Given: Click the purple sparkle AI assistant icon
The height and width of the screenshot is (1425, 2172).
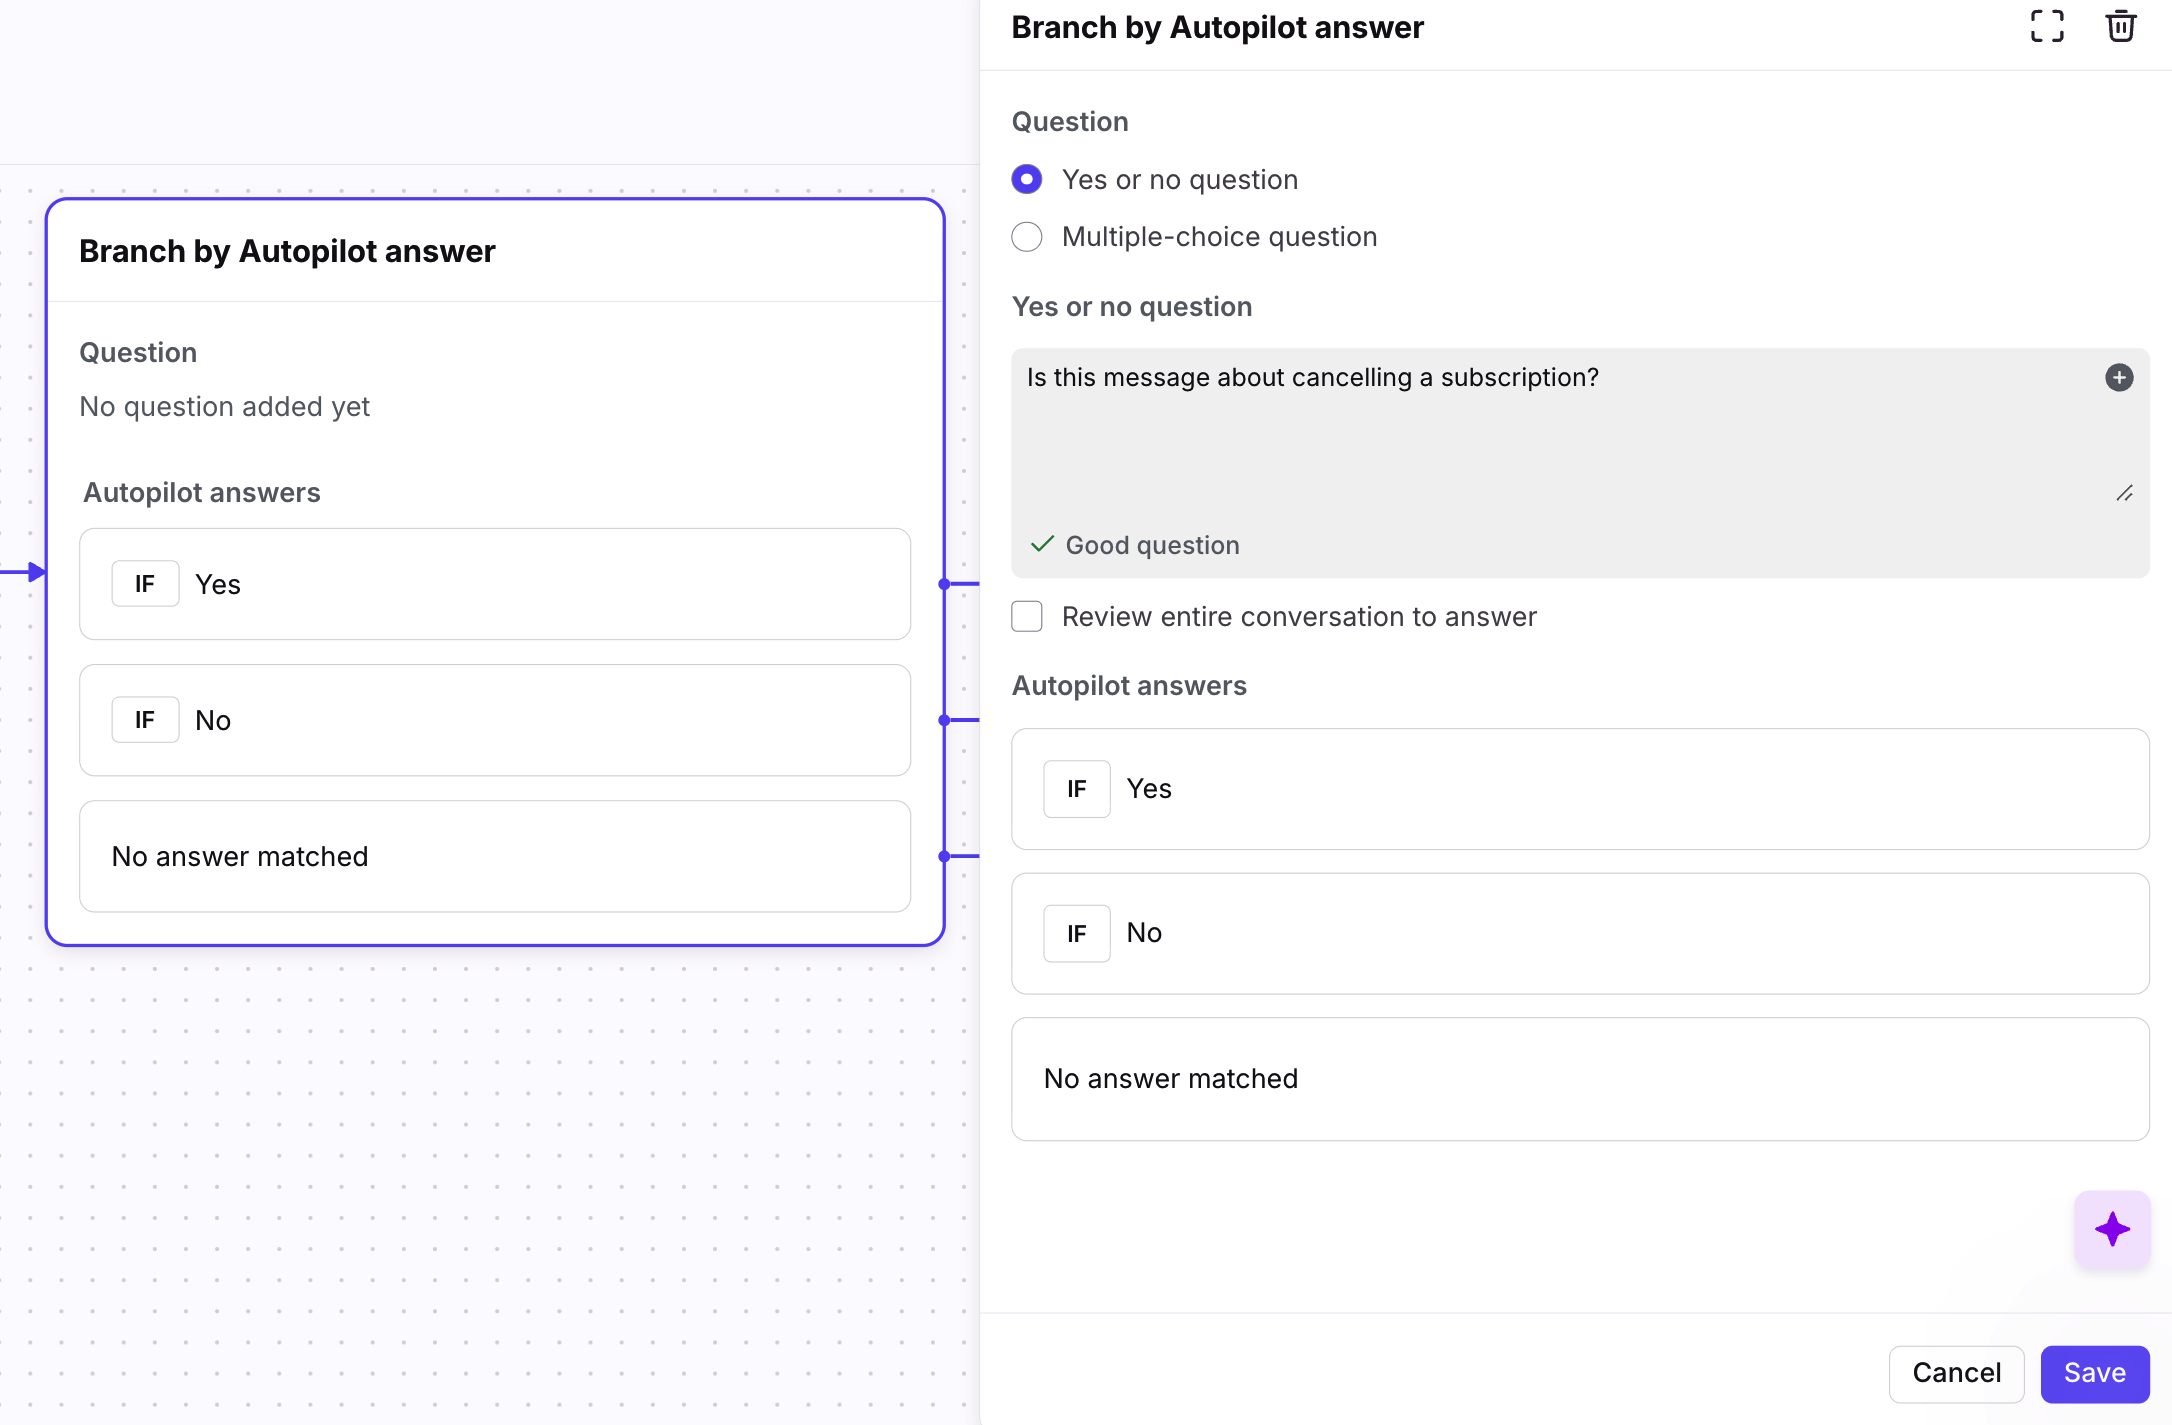Looking at the screenshot, I should click(2112, 1229).
